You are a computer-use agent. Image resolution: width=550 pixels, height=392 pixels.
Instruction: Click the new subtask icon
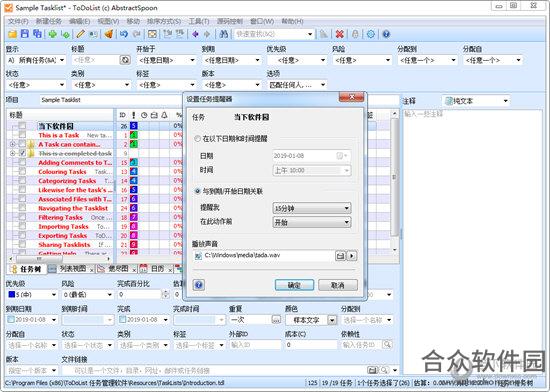(x=65, y=34)
